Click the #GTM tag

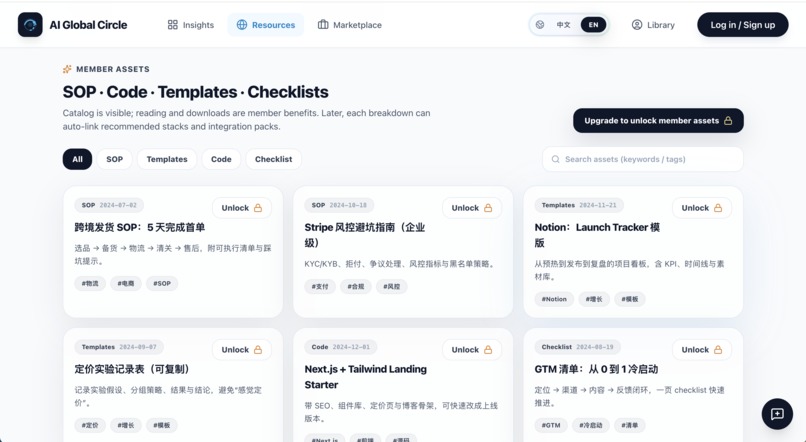[x=551, y=425]
